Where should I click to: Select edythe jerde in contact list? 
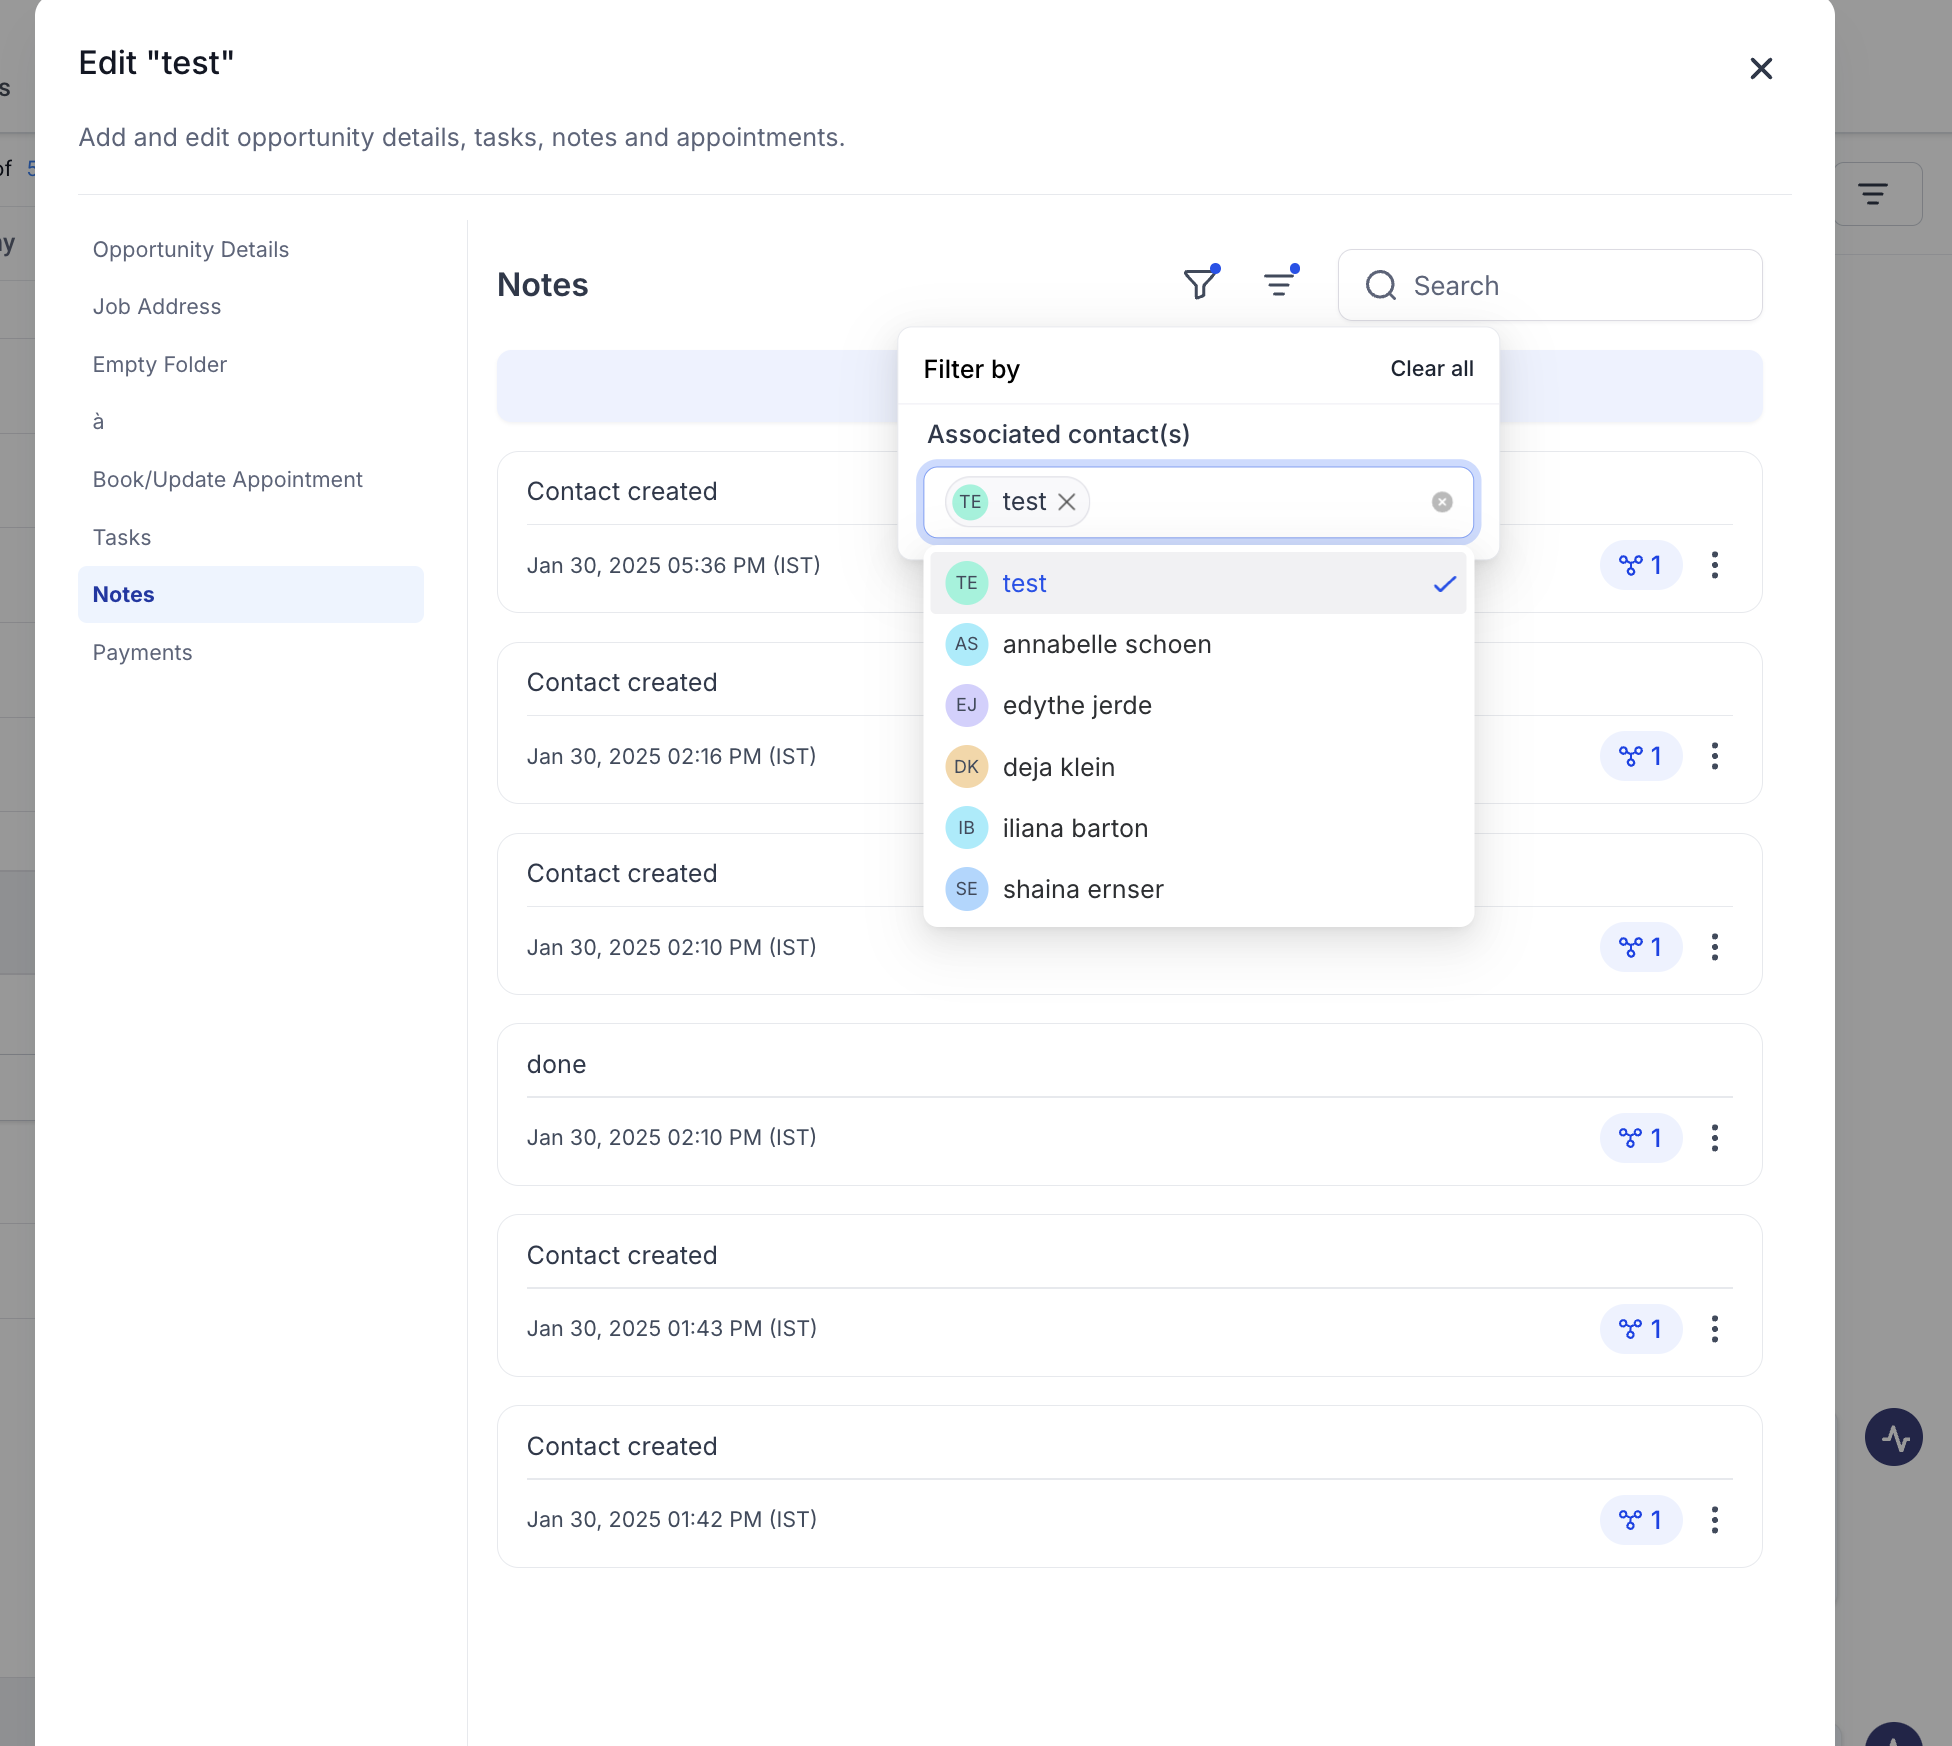coord(1076,706)
